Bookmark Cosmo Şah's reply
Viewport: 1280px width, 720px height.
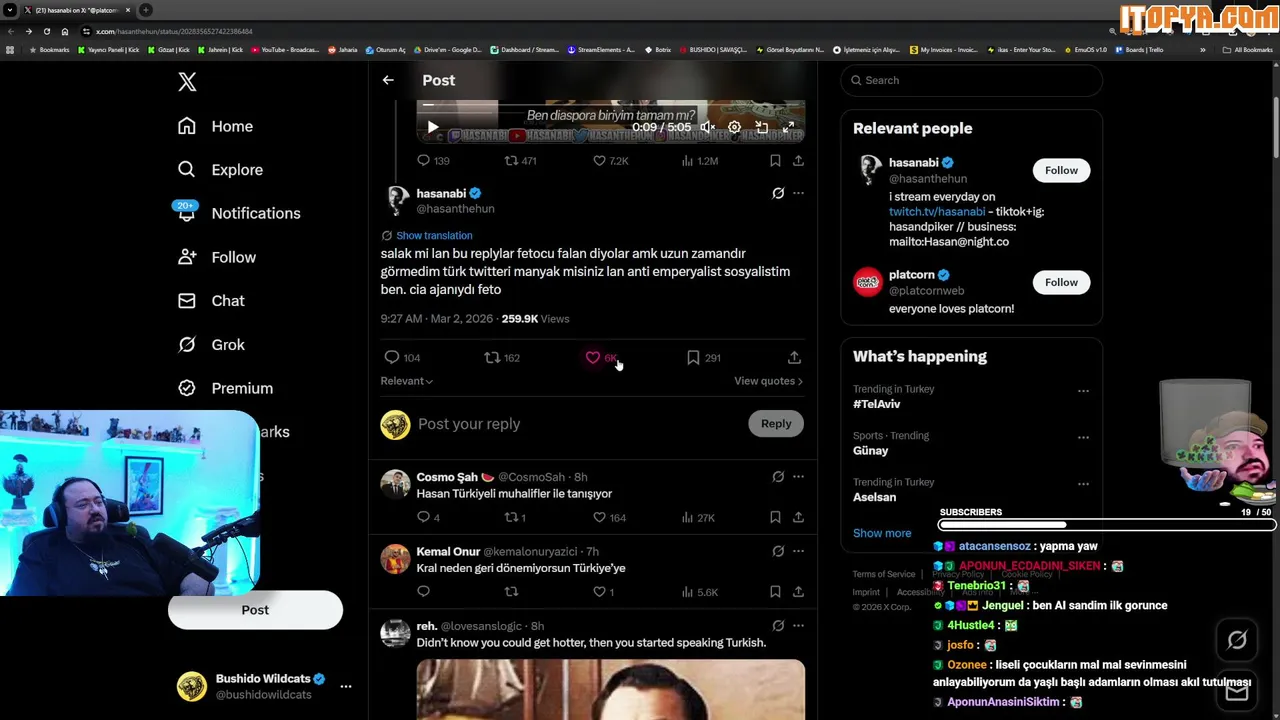775,517
